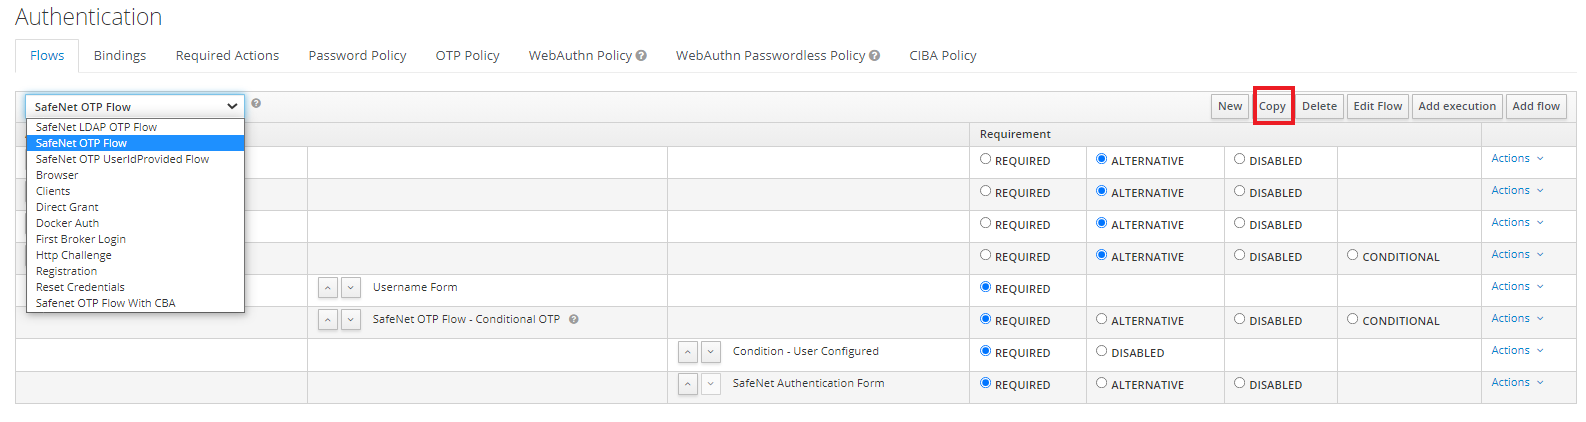
Task: Open the OTP Policy tab
Action: [x=467, y=56]
